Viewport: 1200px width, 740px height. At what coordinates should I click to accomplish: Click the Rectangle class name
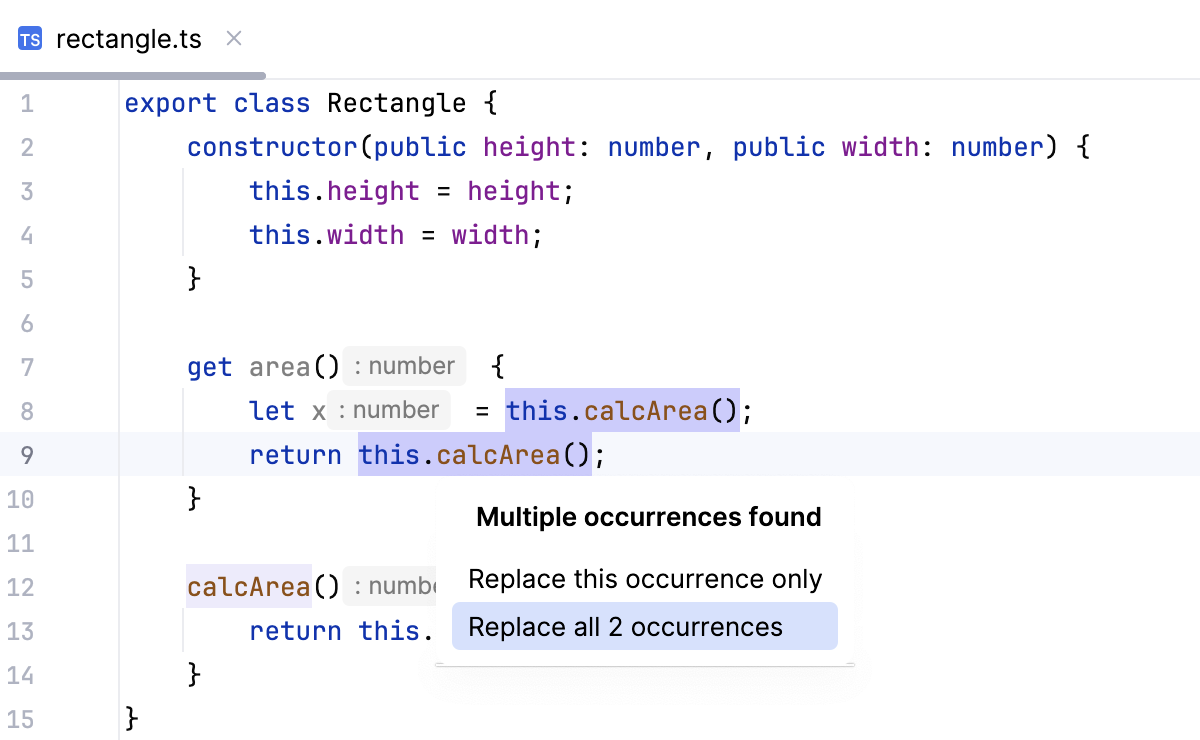coord(396,103)
